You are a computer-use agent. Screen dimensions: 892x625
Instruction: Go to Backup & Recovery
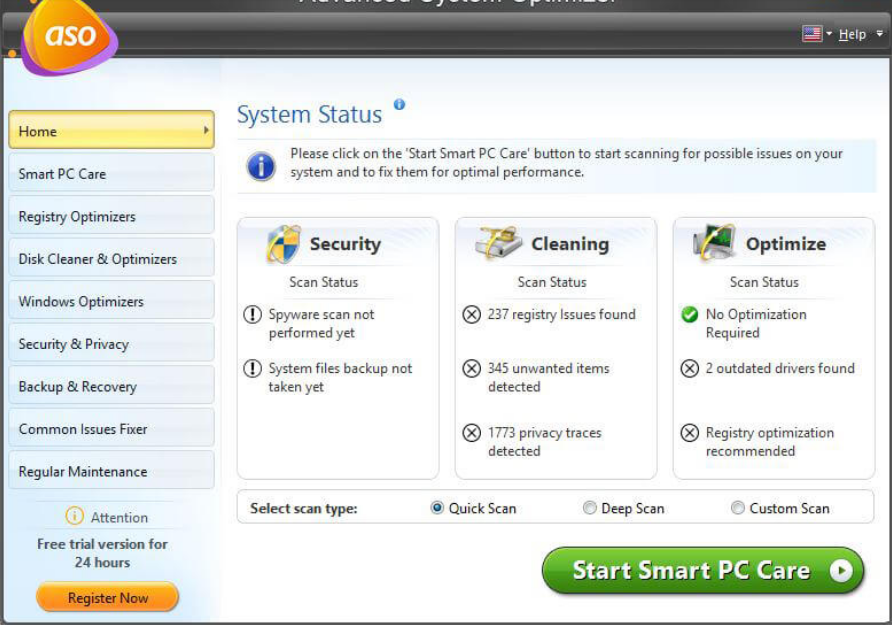click(x=112, y=386)
